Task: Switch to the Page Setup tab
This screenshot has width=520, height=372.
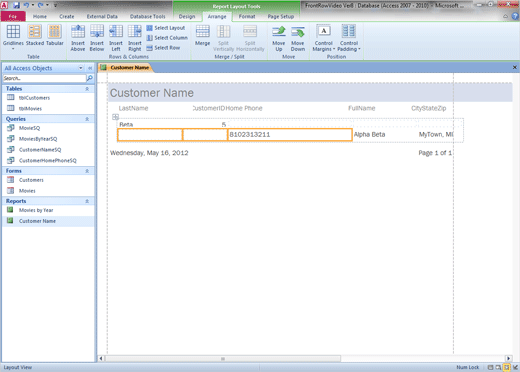Action: (281, 16)
